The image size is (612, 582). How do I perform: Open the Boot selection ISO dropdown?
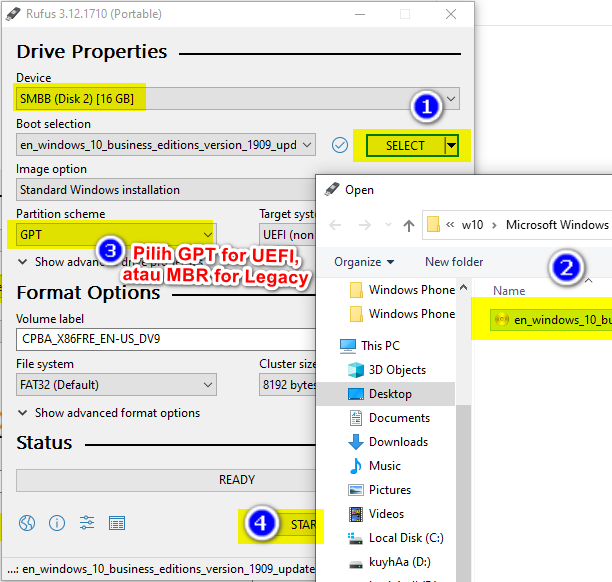pos(166,145)
